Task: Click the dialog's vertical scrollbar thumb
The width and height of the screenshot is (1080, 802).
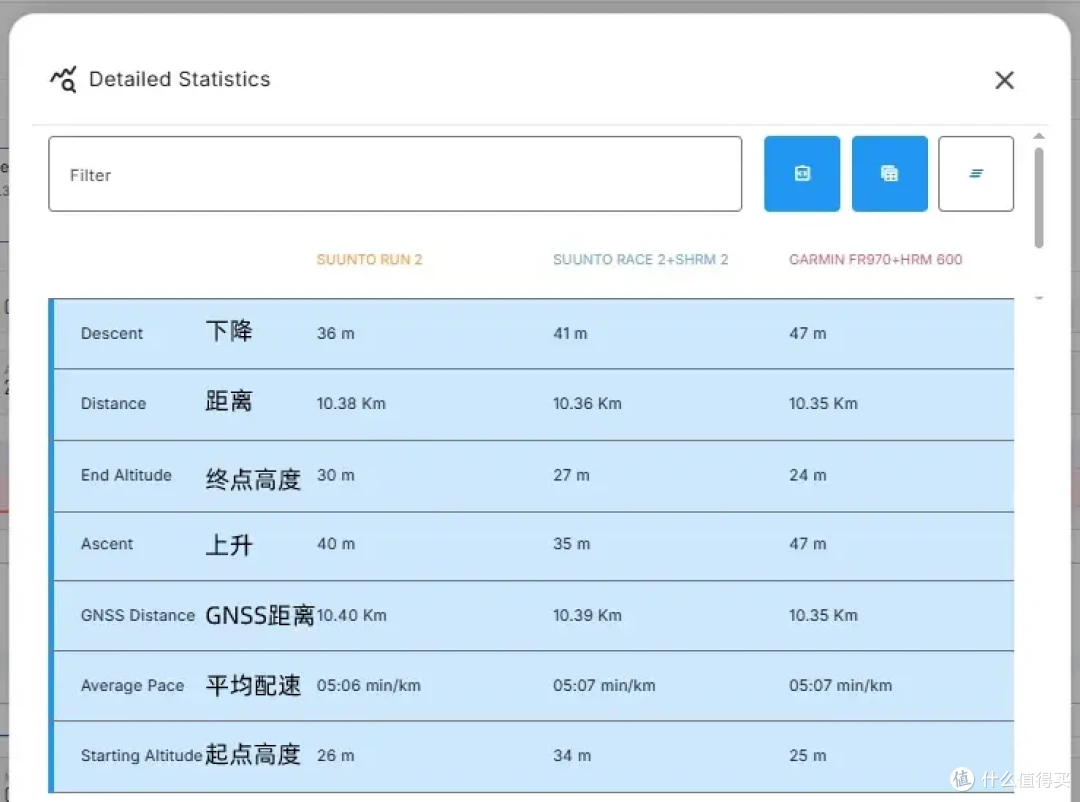Action: (1039, 197)
